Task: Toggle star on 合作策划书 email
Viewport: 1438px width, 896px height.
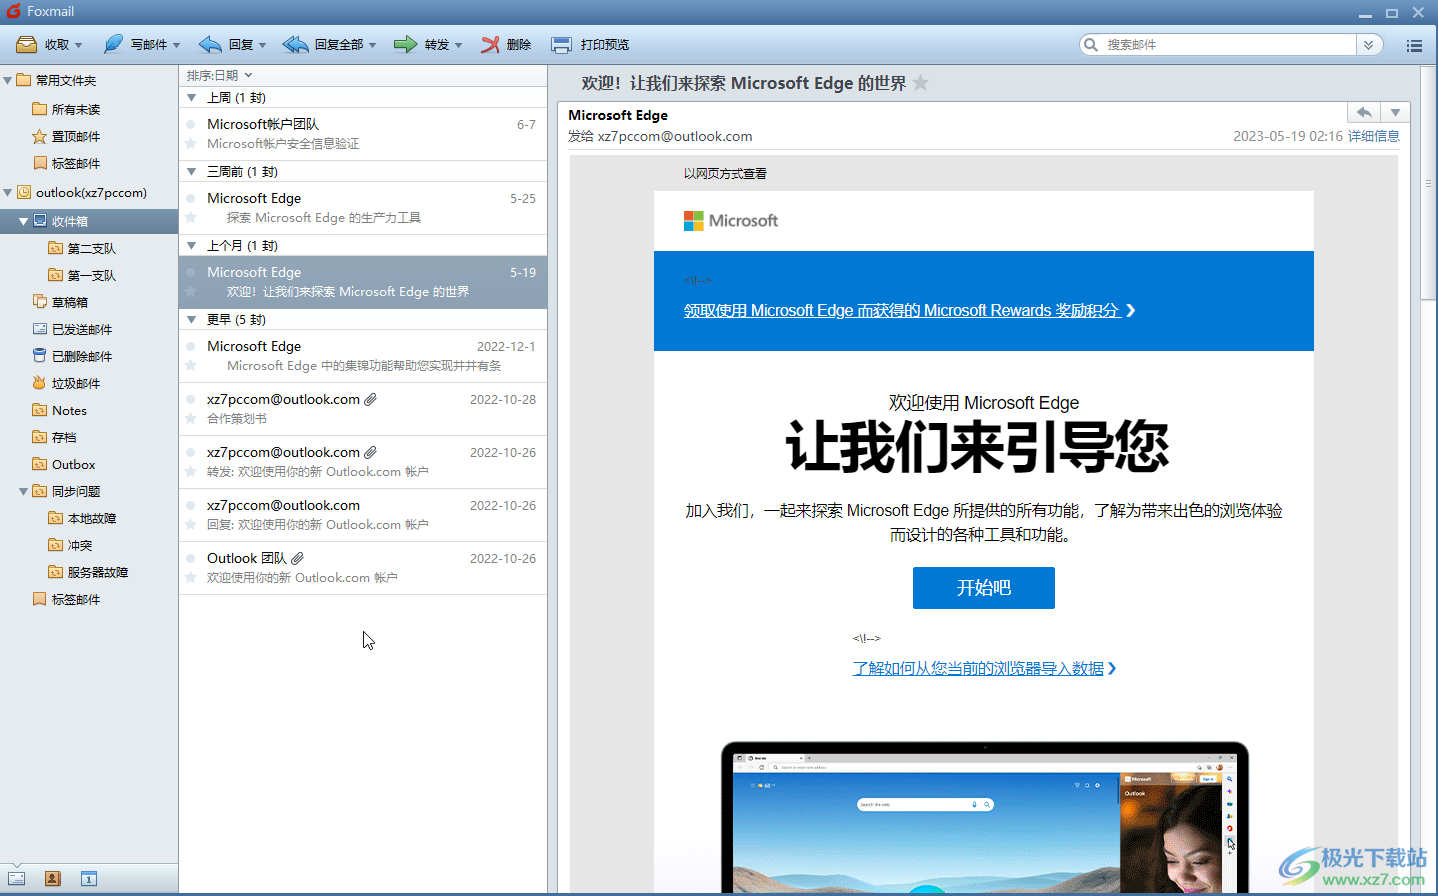Action: [190, 419]
